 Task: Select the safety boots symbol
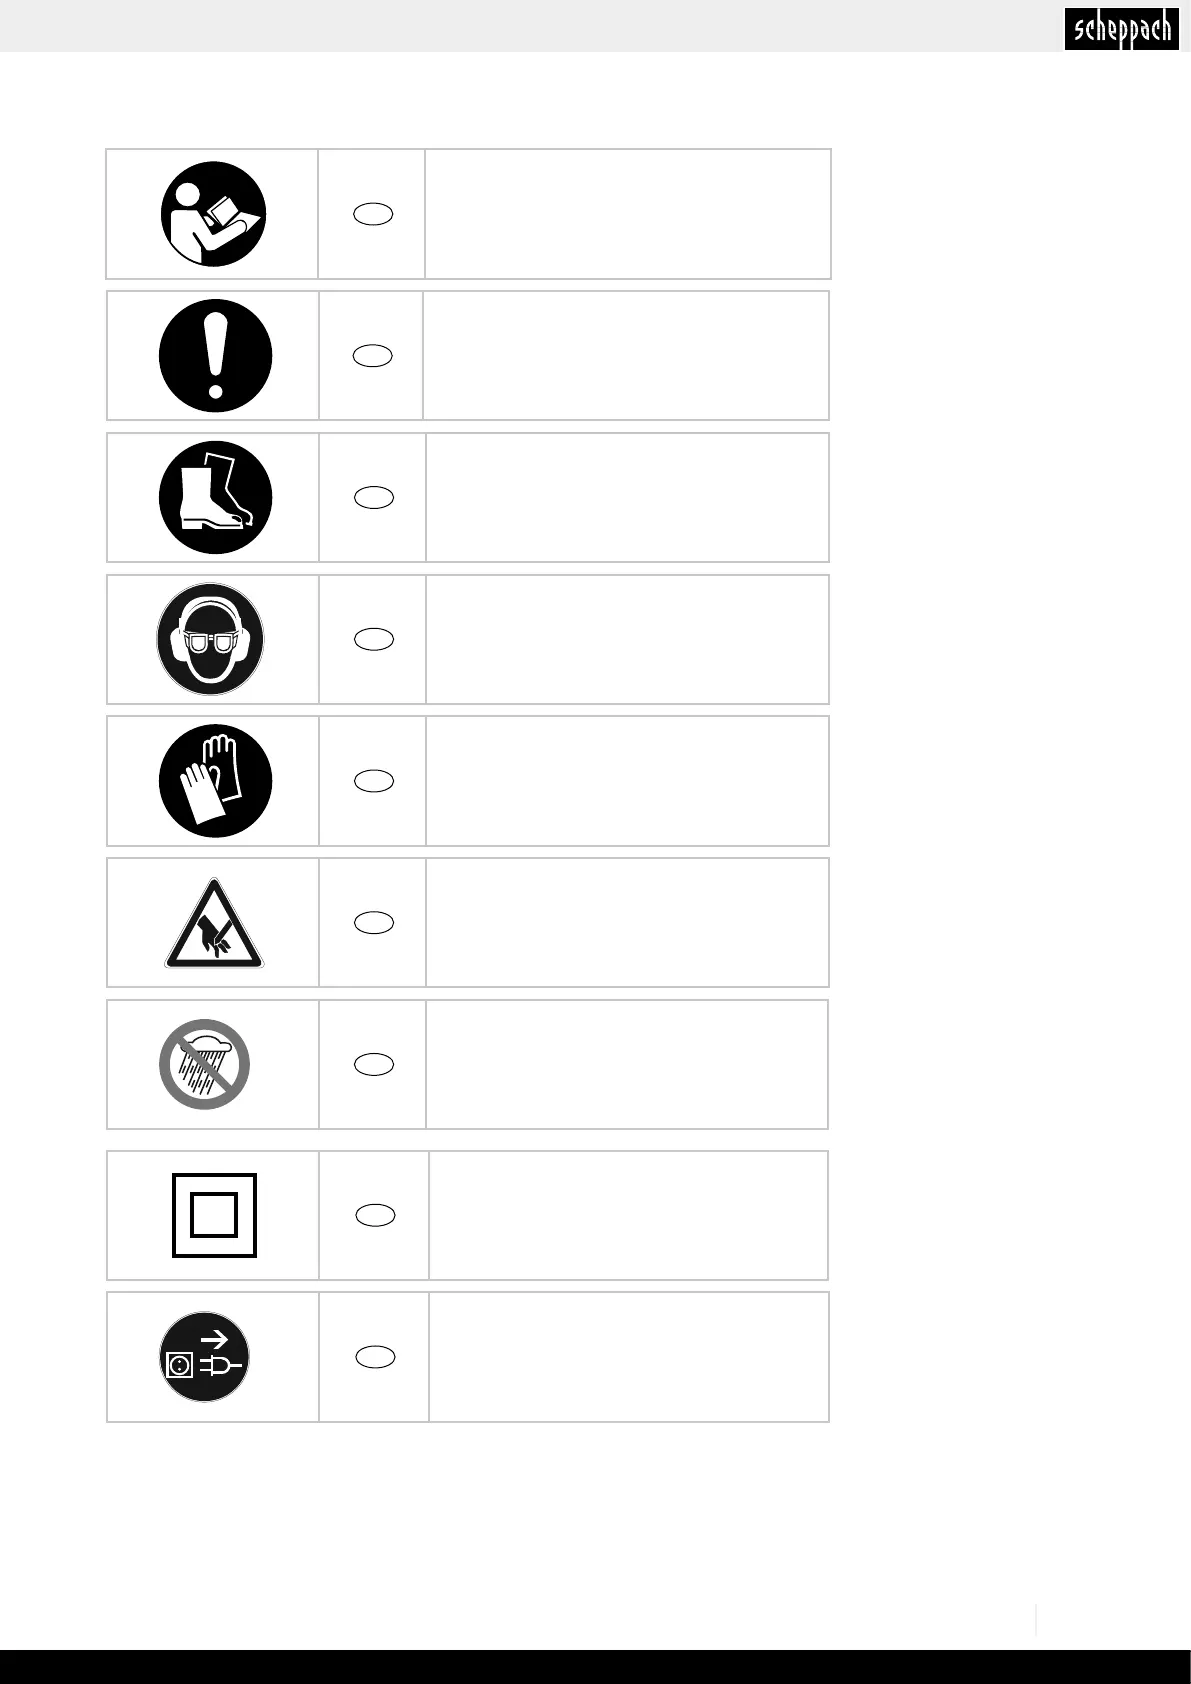click(x=215, y=498)
